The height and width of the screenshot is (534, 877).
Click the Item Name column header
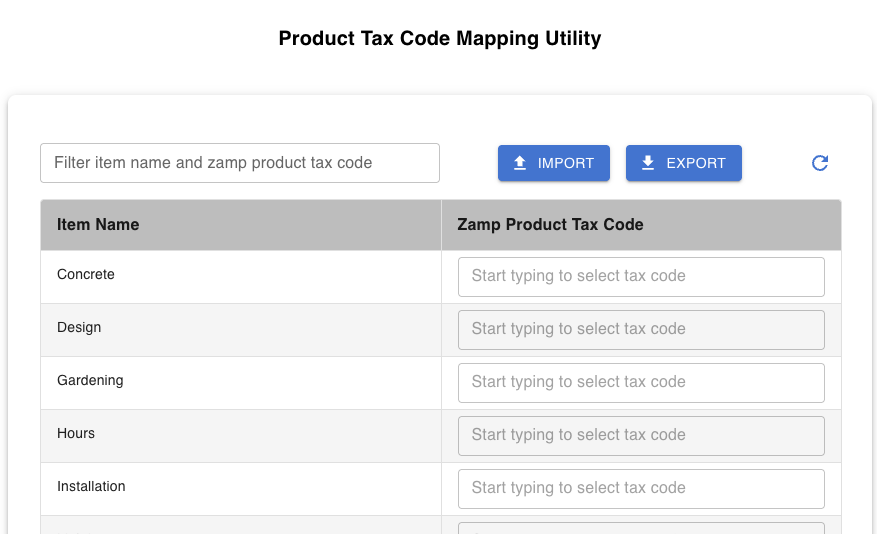tap(98, 225)
